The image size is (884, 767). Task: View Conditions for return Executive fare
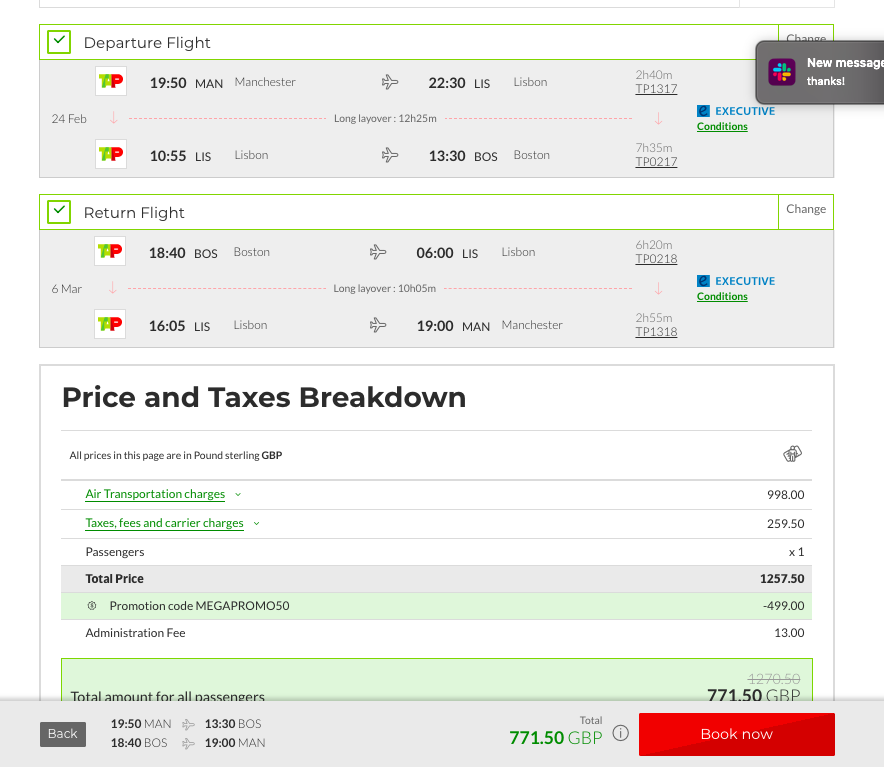[722, 296]
